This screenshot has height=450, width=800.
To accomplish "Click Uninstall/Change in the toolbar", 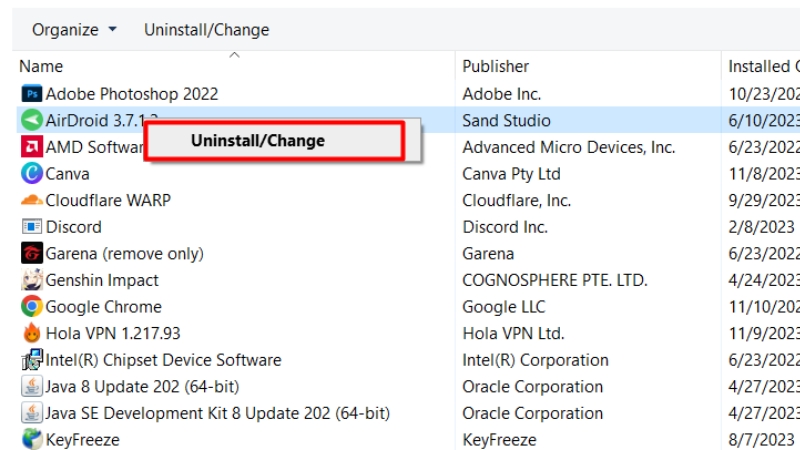I will click(207, 30).
